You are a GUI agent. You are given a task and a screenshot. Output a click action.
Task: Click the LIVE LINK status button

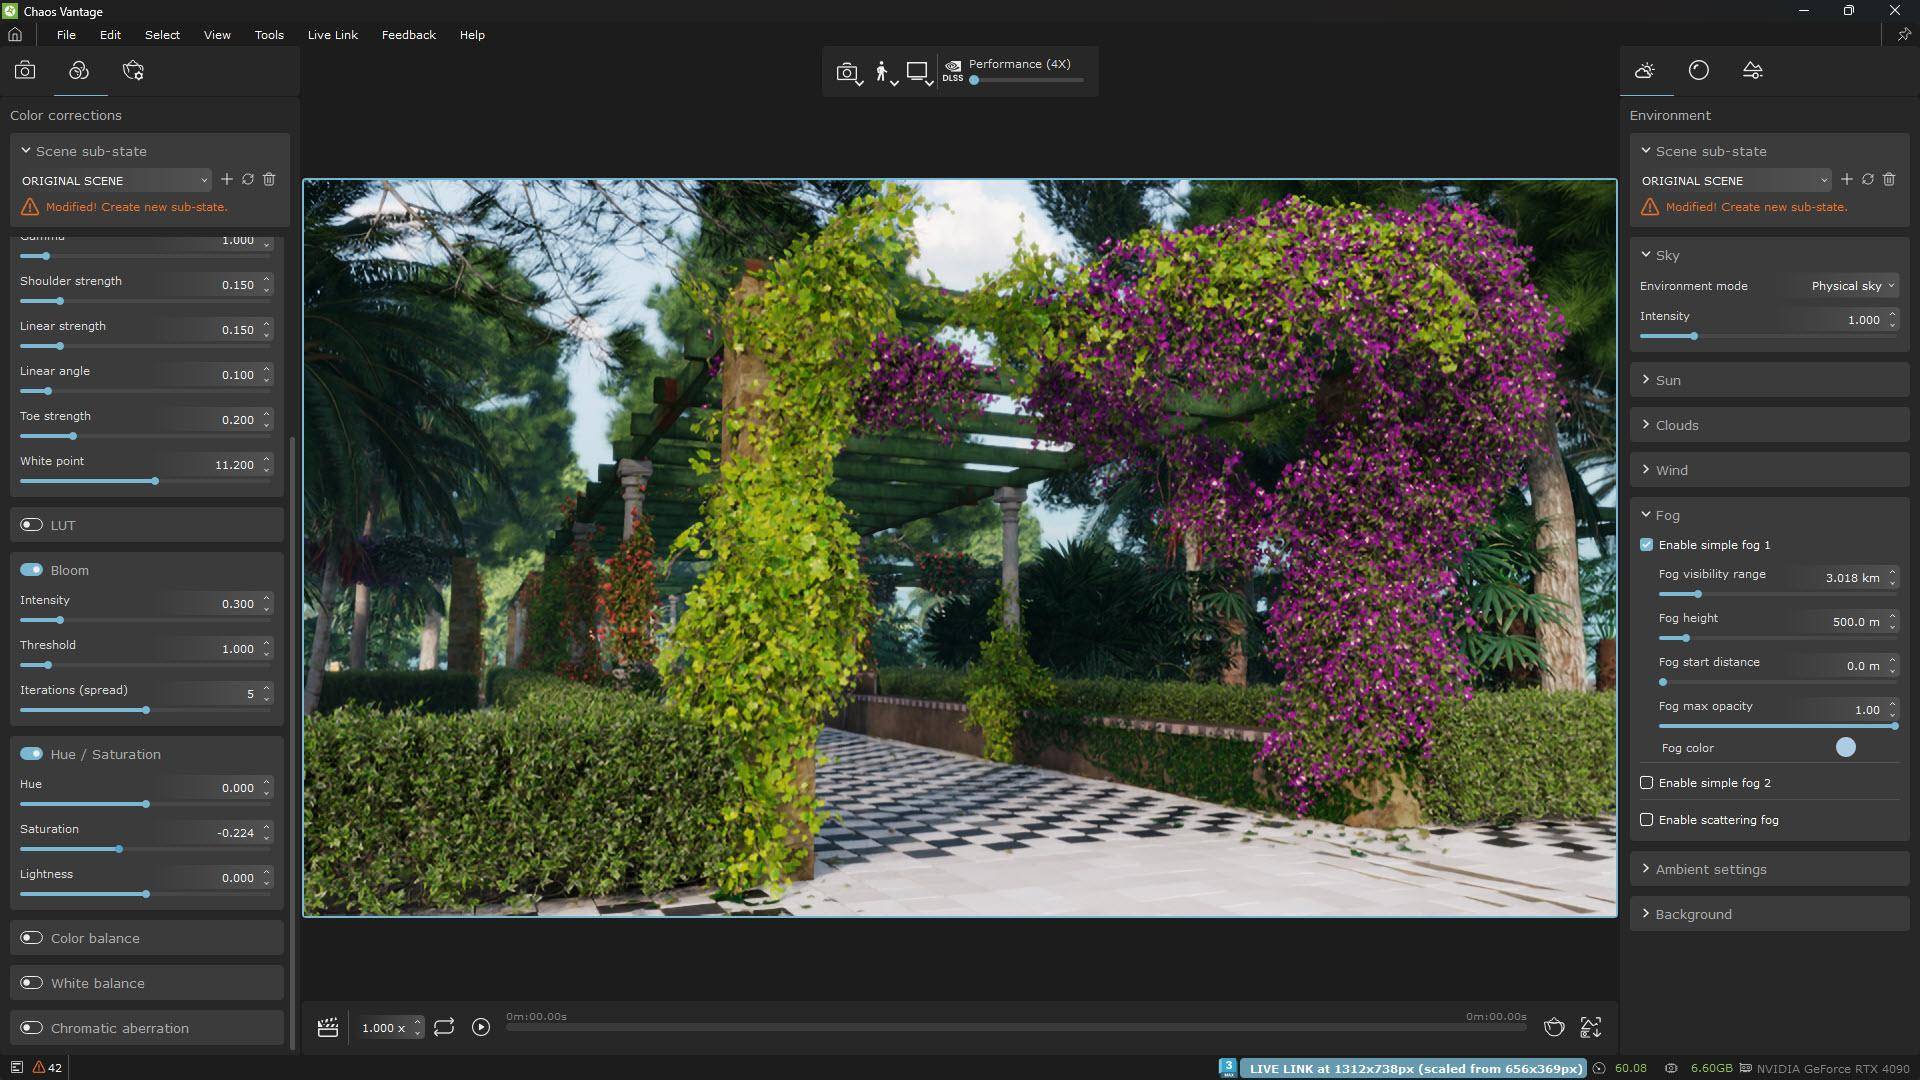pyautogui.click(x=1414, y=1068)
